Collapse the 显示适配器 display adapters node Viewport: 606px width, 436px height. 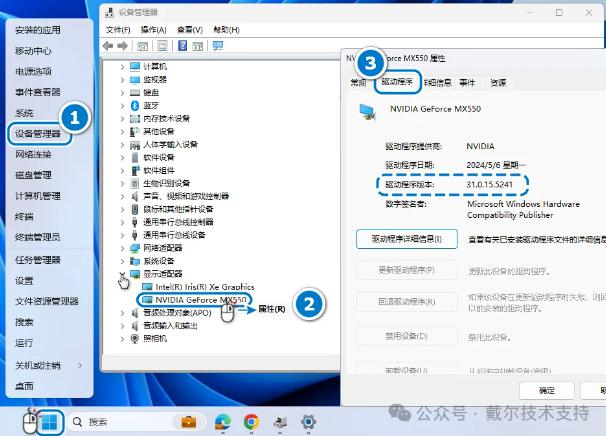[x=122, y=273]
